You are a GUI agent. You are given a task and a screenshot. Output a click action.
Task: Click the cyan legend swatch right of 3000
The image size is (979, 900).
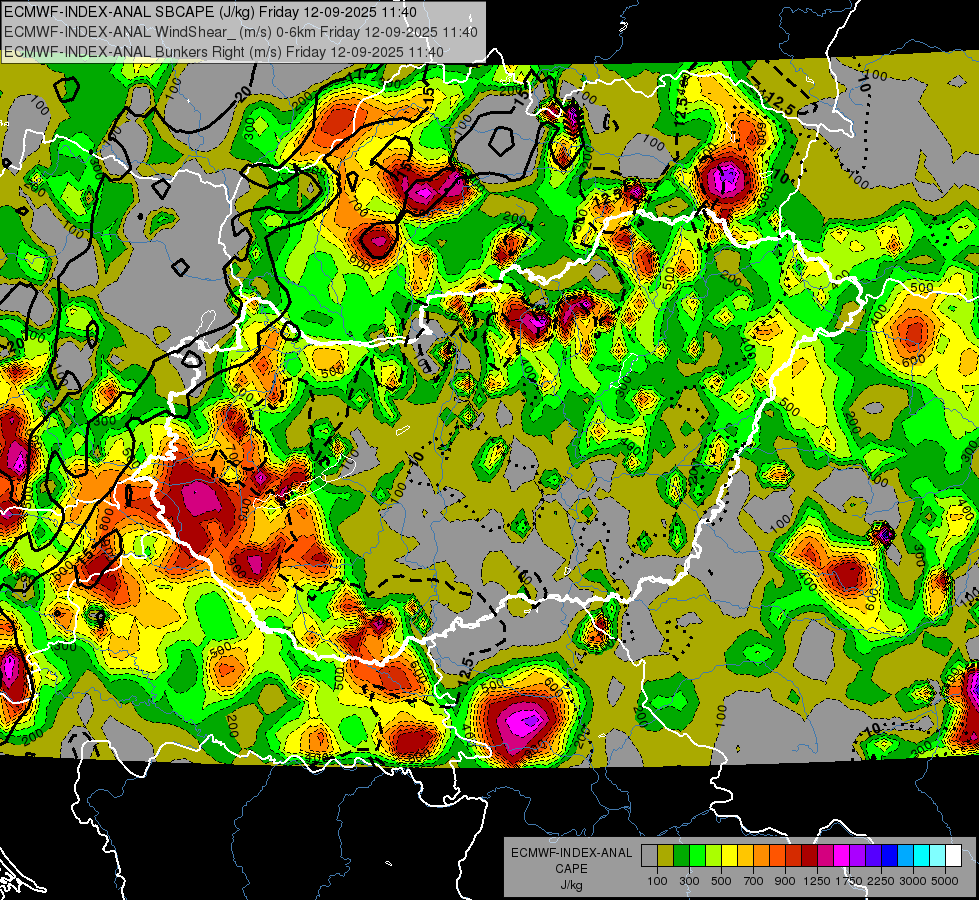tap(922, 856)
